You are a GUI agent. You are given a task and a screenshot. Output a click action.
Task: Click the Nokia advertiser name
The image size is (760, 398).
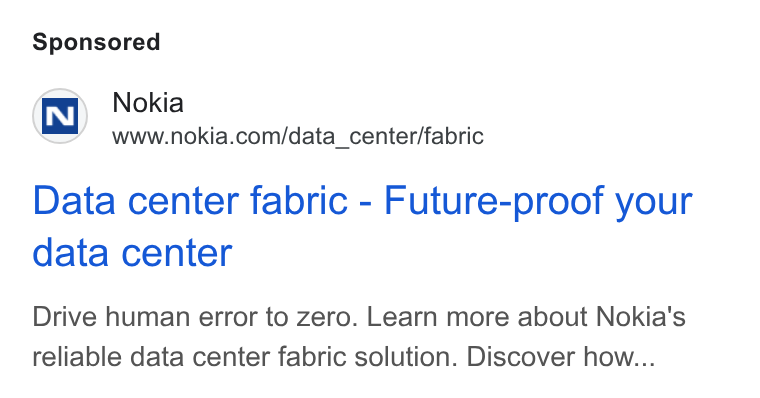148,103
